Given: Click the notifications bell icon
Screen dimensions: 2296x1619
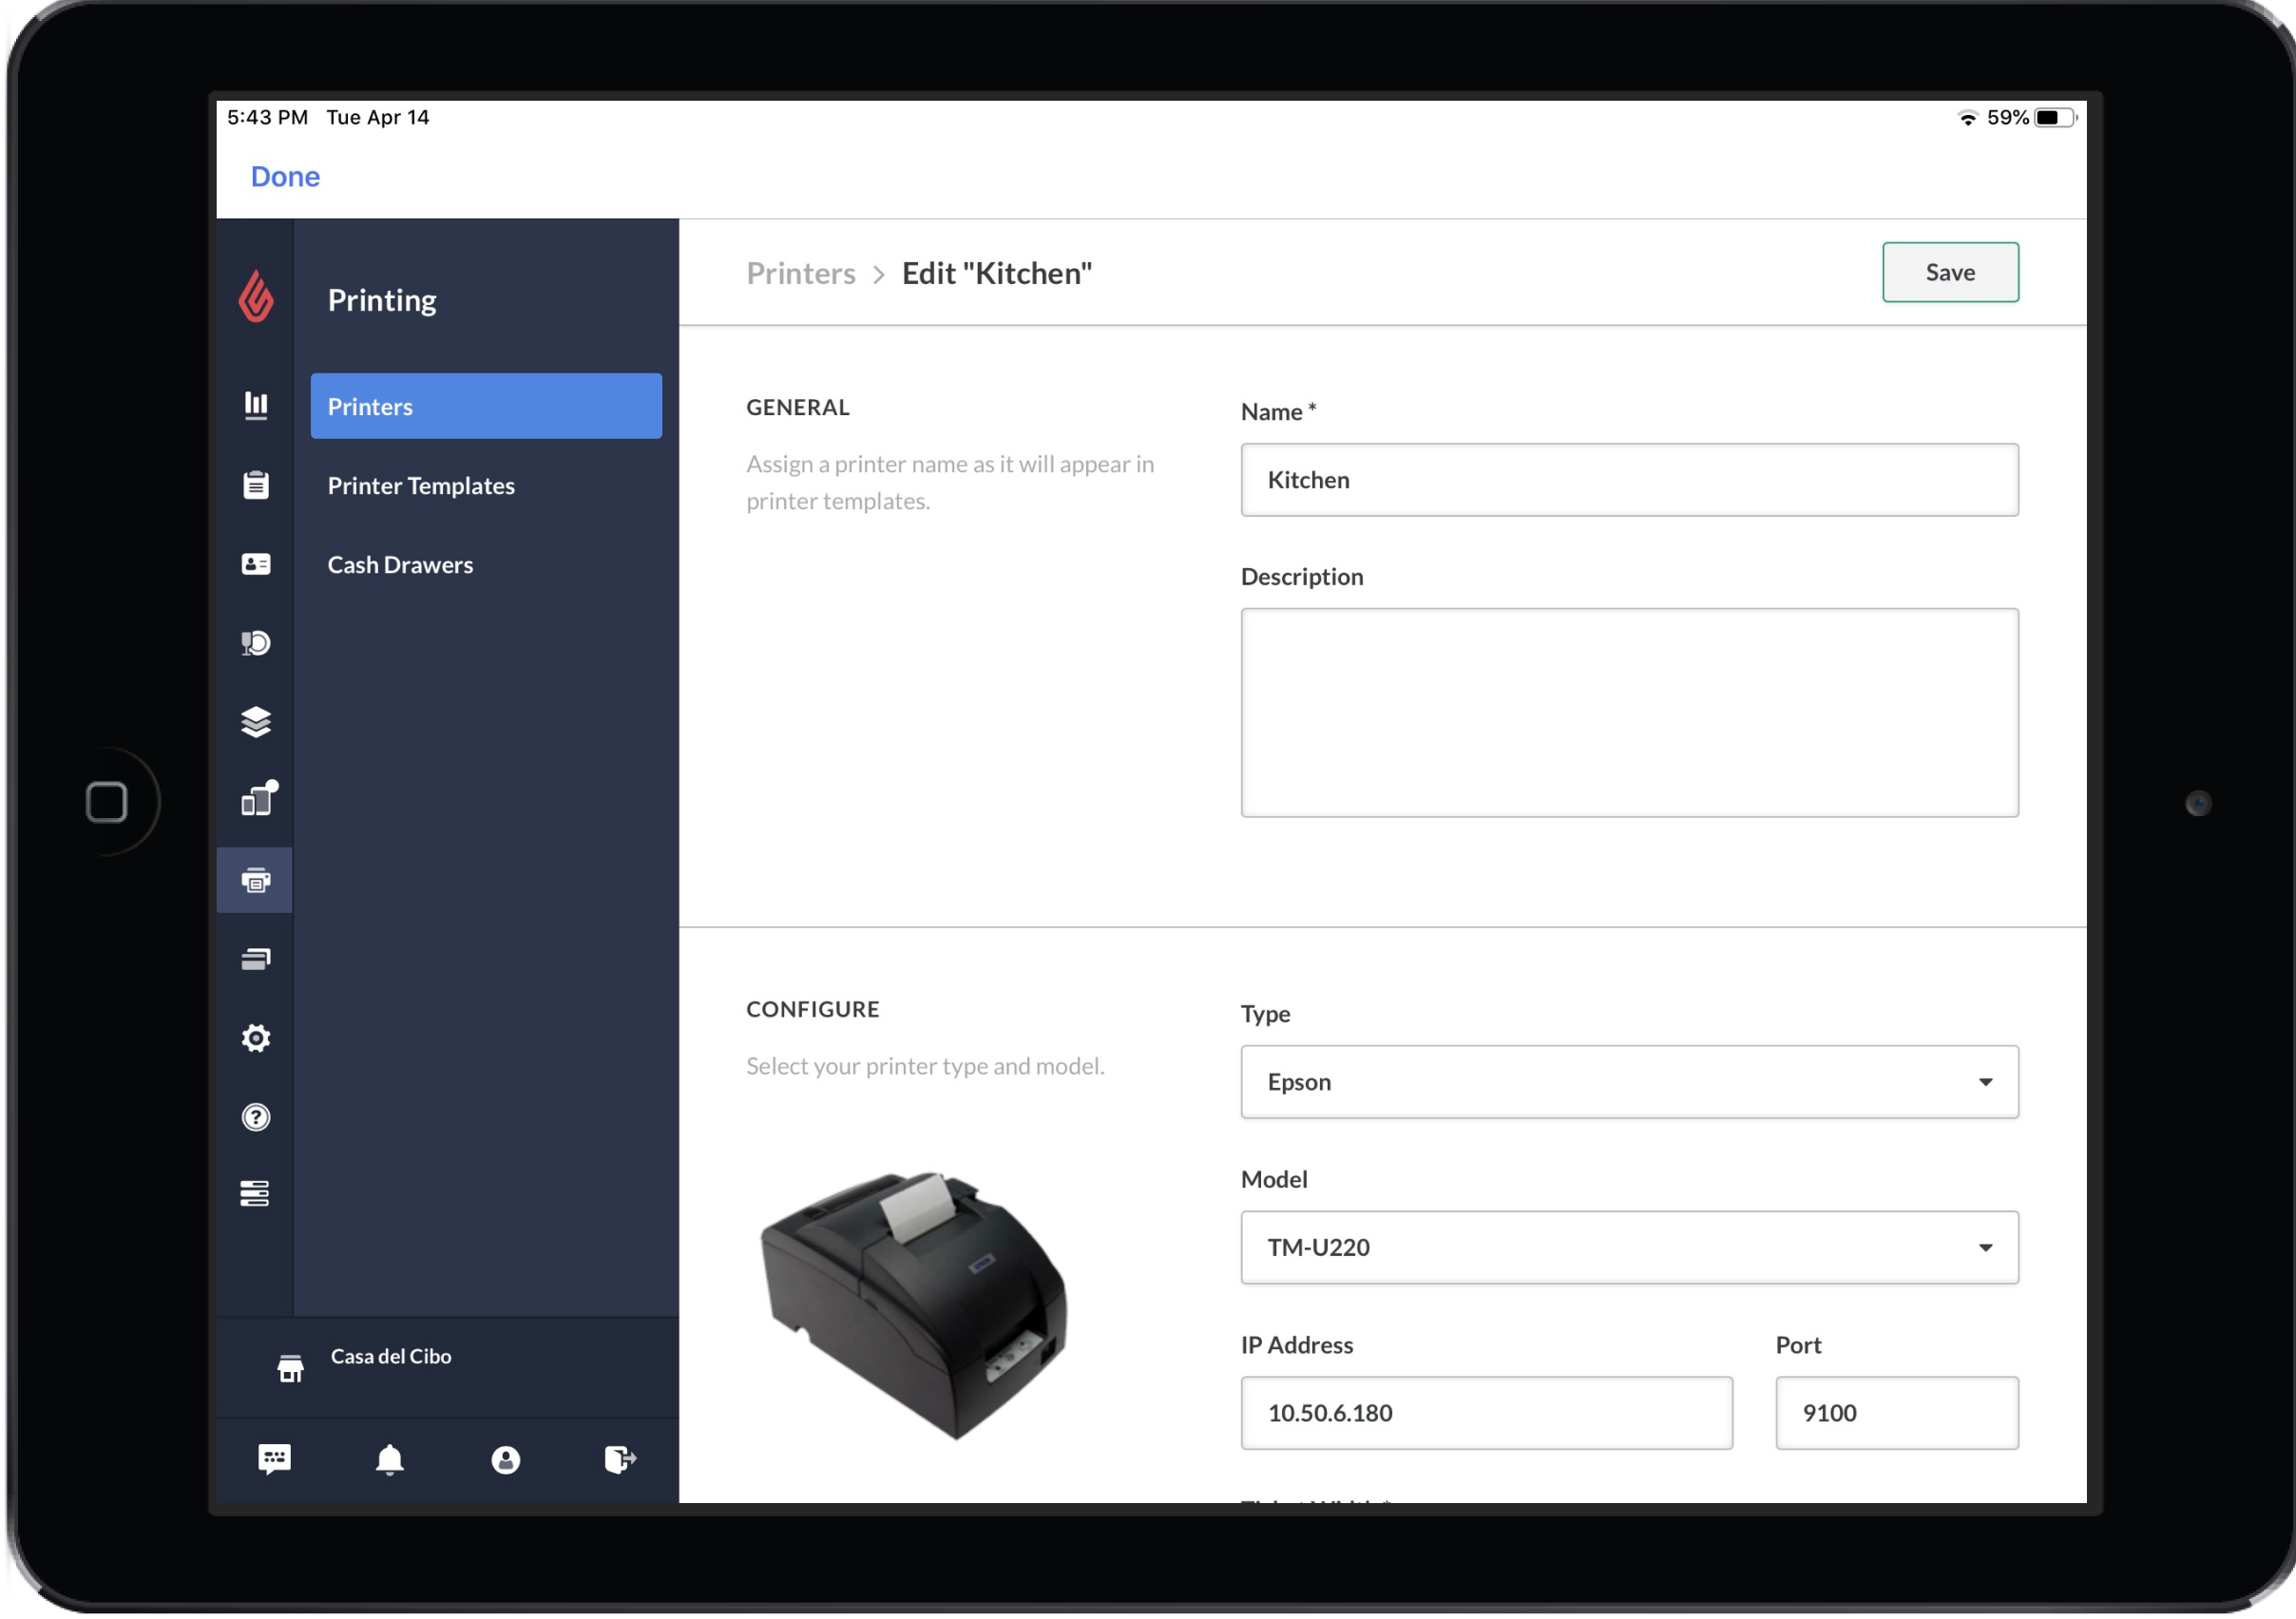Looking at the screenshot, I should coord(390,1460).
